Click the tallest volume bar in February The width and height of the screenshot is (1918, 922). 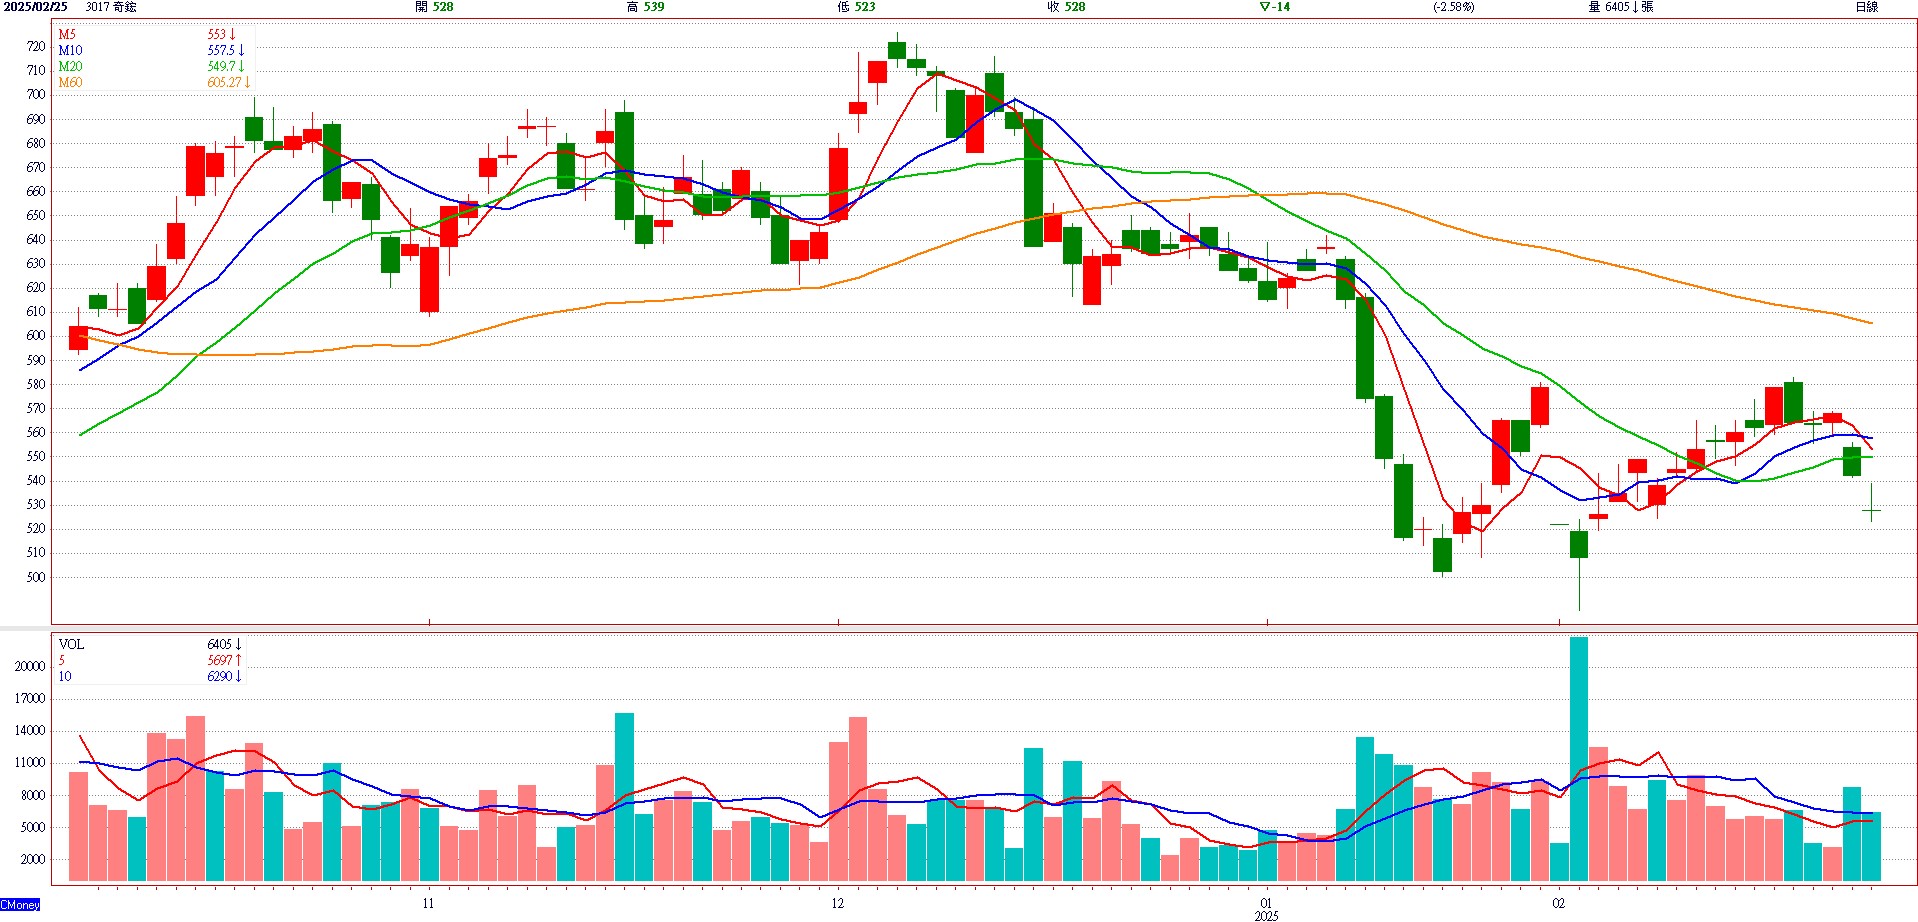pyautogui.click(x=1579, y=760)
